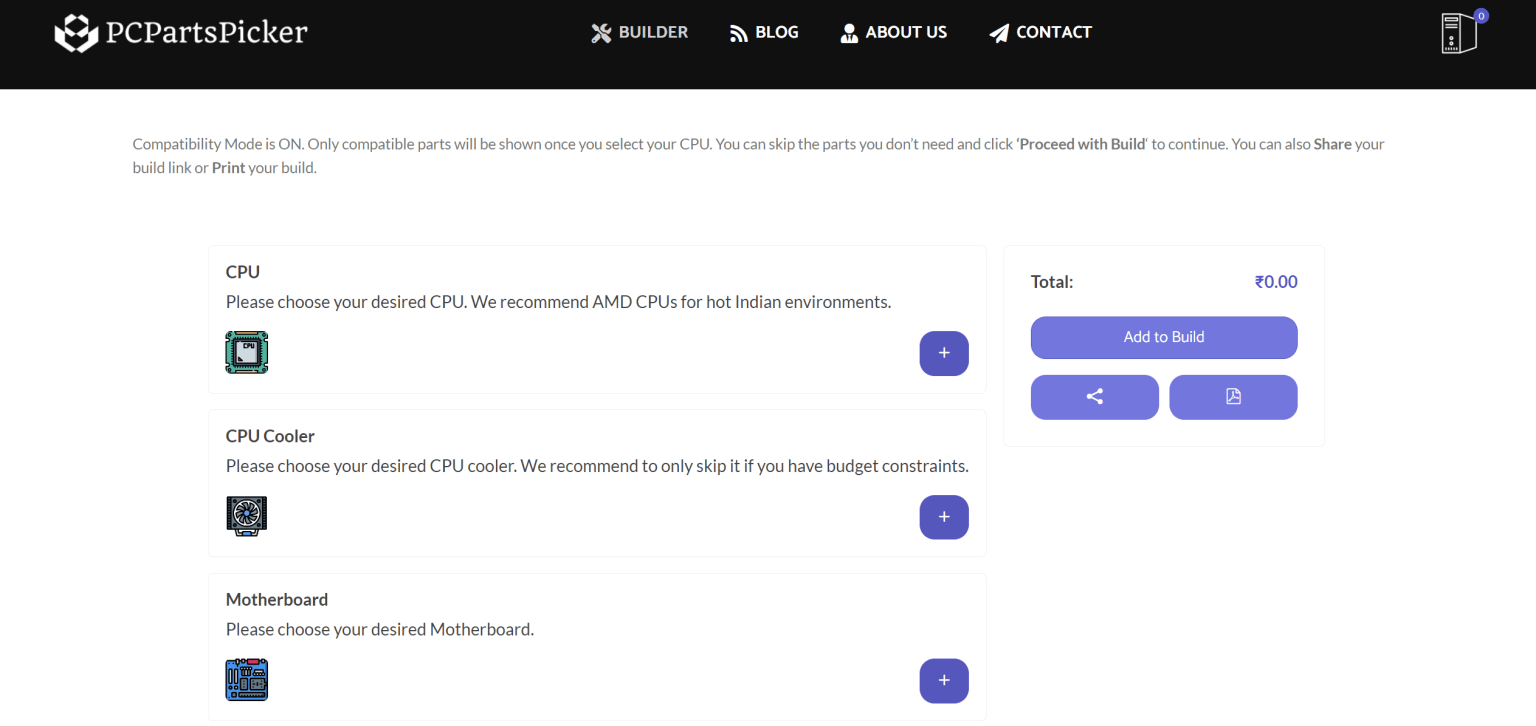This screenshot has width=1536, height=726.
Task: Click the Add to Build button
Action: tap(1163, 337)
